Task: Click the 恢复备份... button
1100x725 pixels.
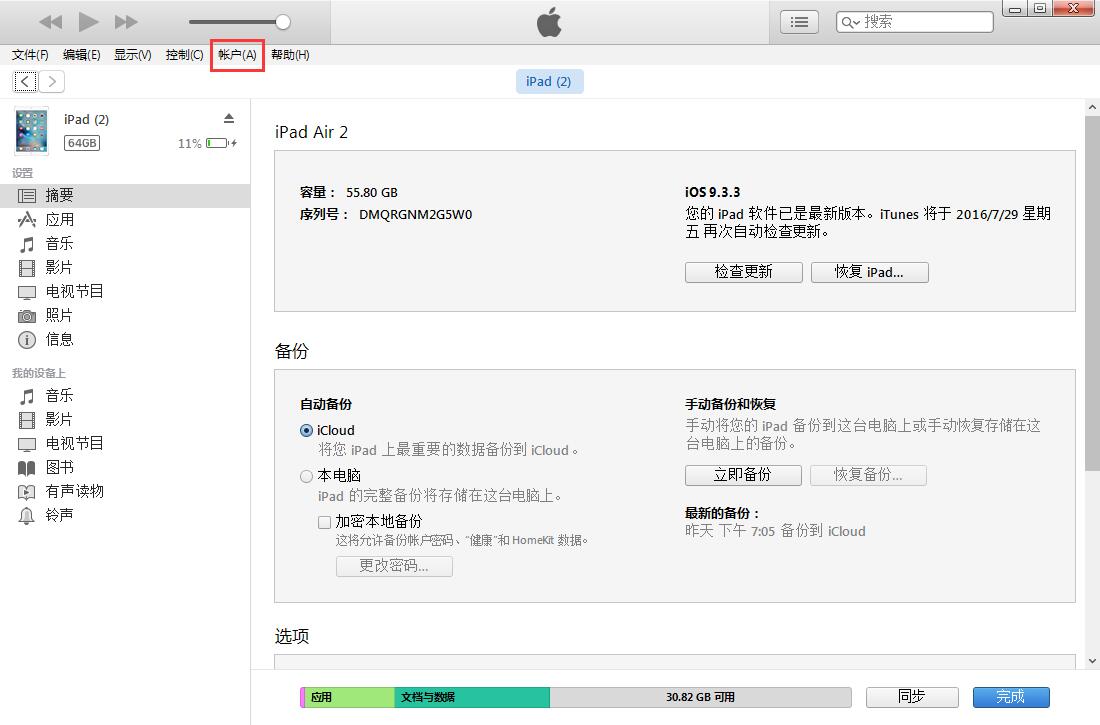Action: coord(868,475)
